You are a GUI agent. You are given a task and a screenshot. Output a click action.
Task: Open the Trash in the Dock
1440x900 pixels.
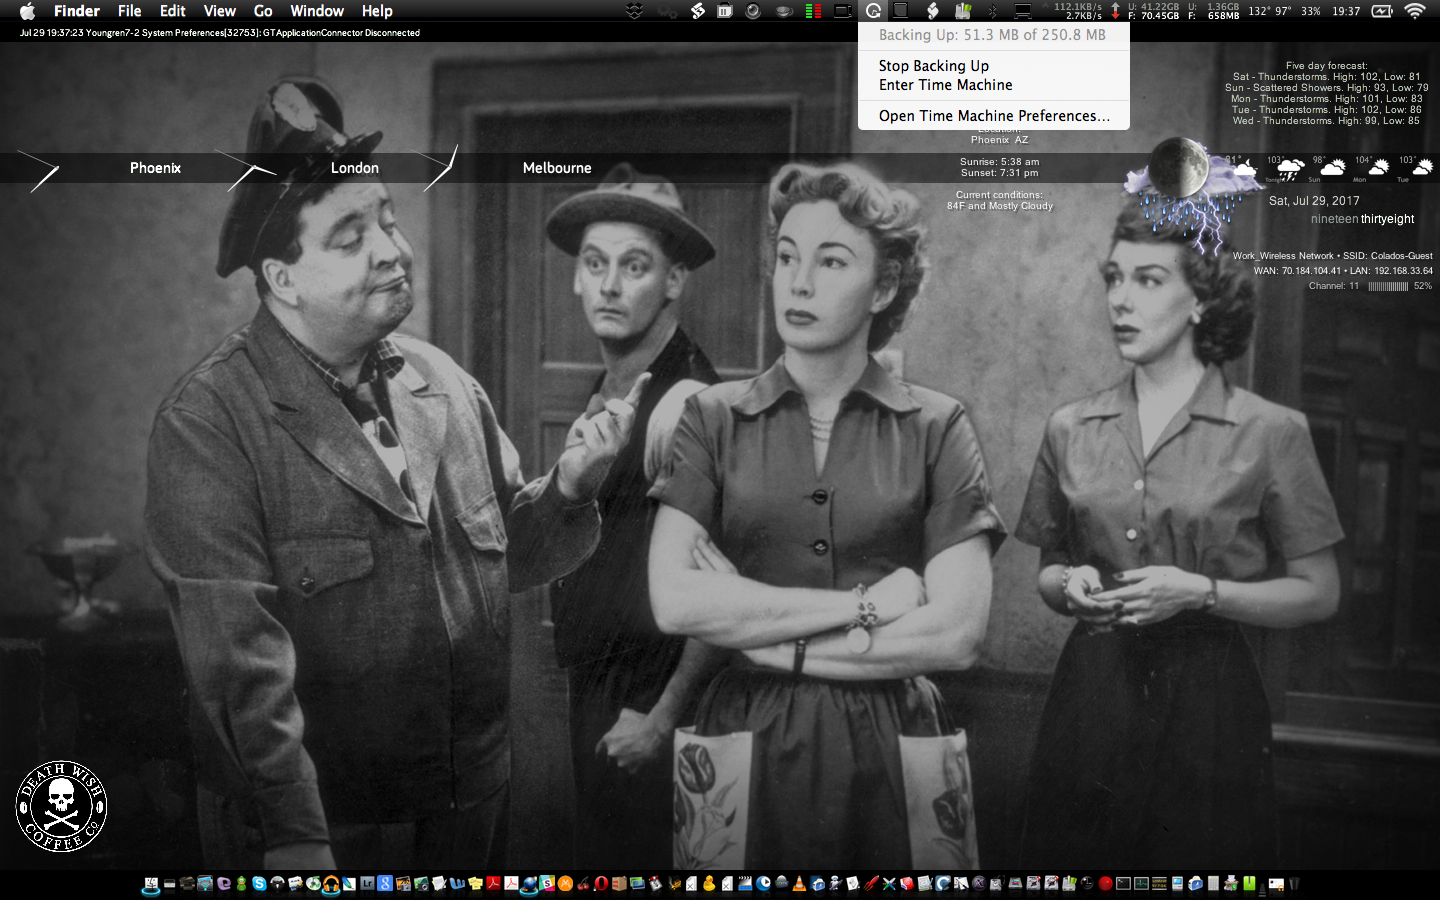[1293, 884]
